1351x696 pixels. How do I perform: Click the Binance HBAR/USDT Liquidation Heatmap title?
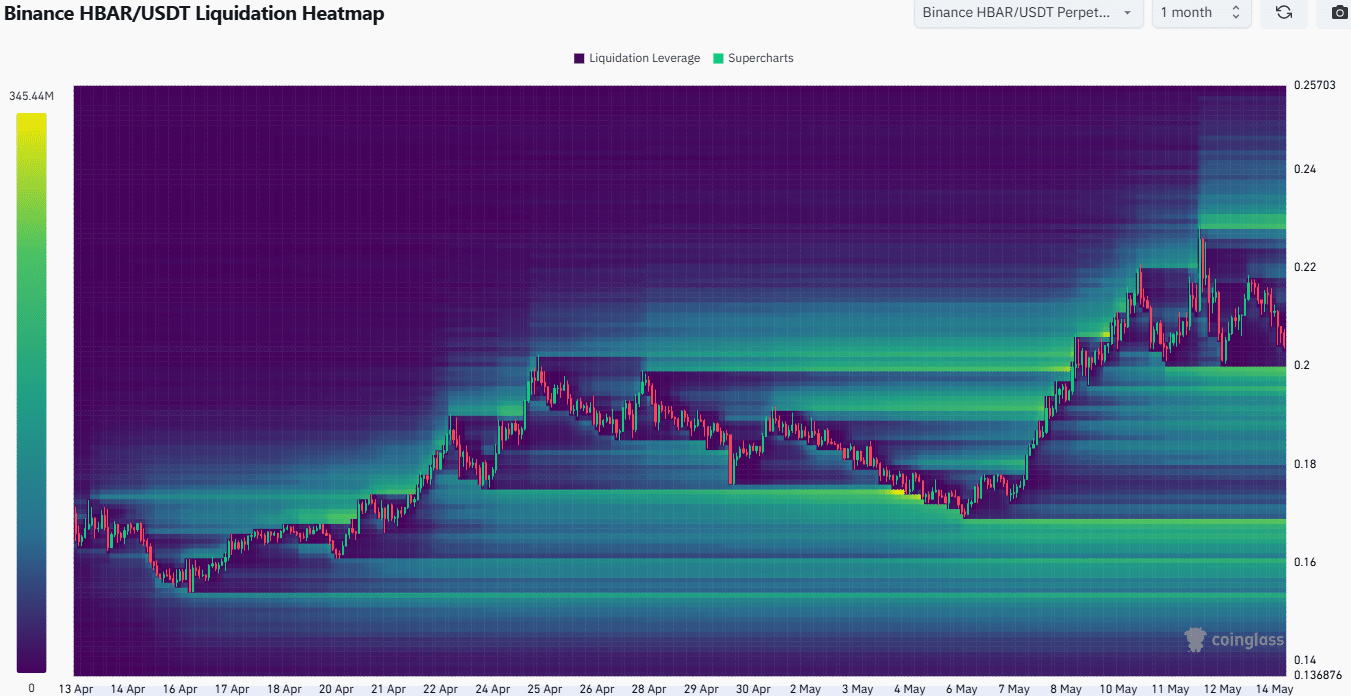(194, 14)
